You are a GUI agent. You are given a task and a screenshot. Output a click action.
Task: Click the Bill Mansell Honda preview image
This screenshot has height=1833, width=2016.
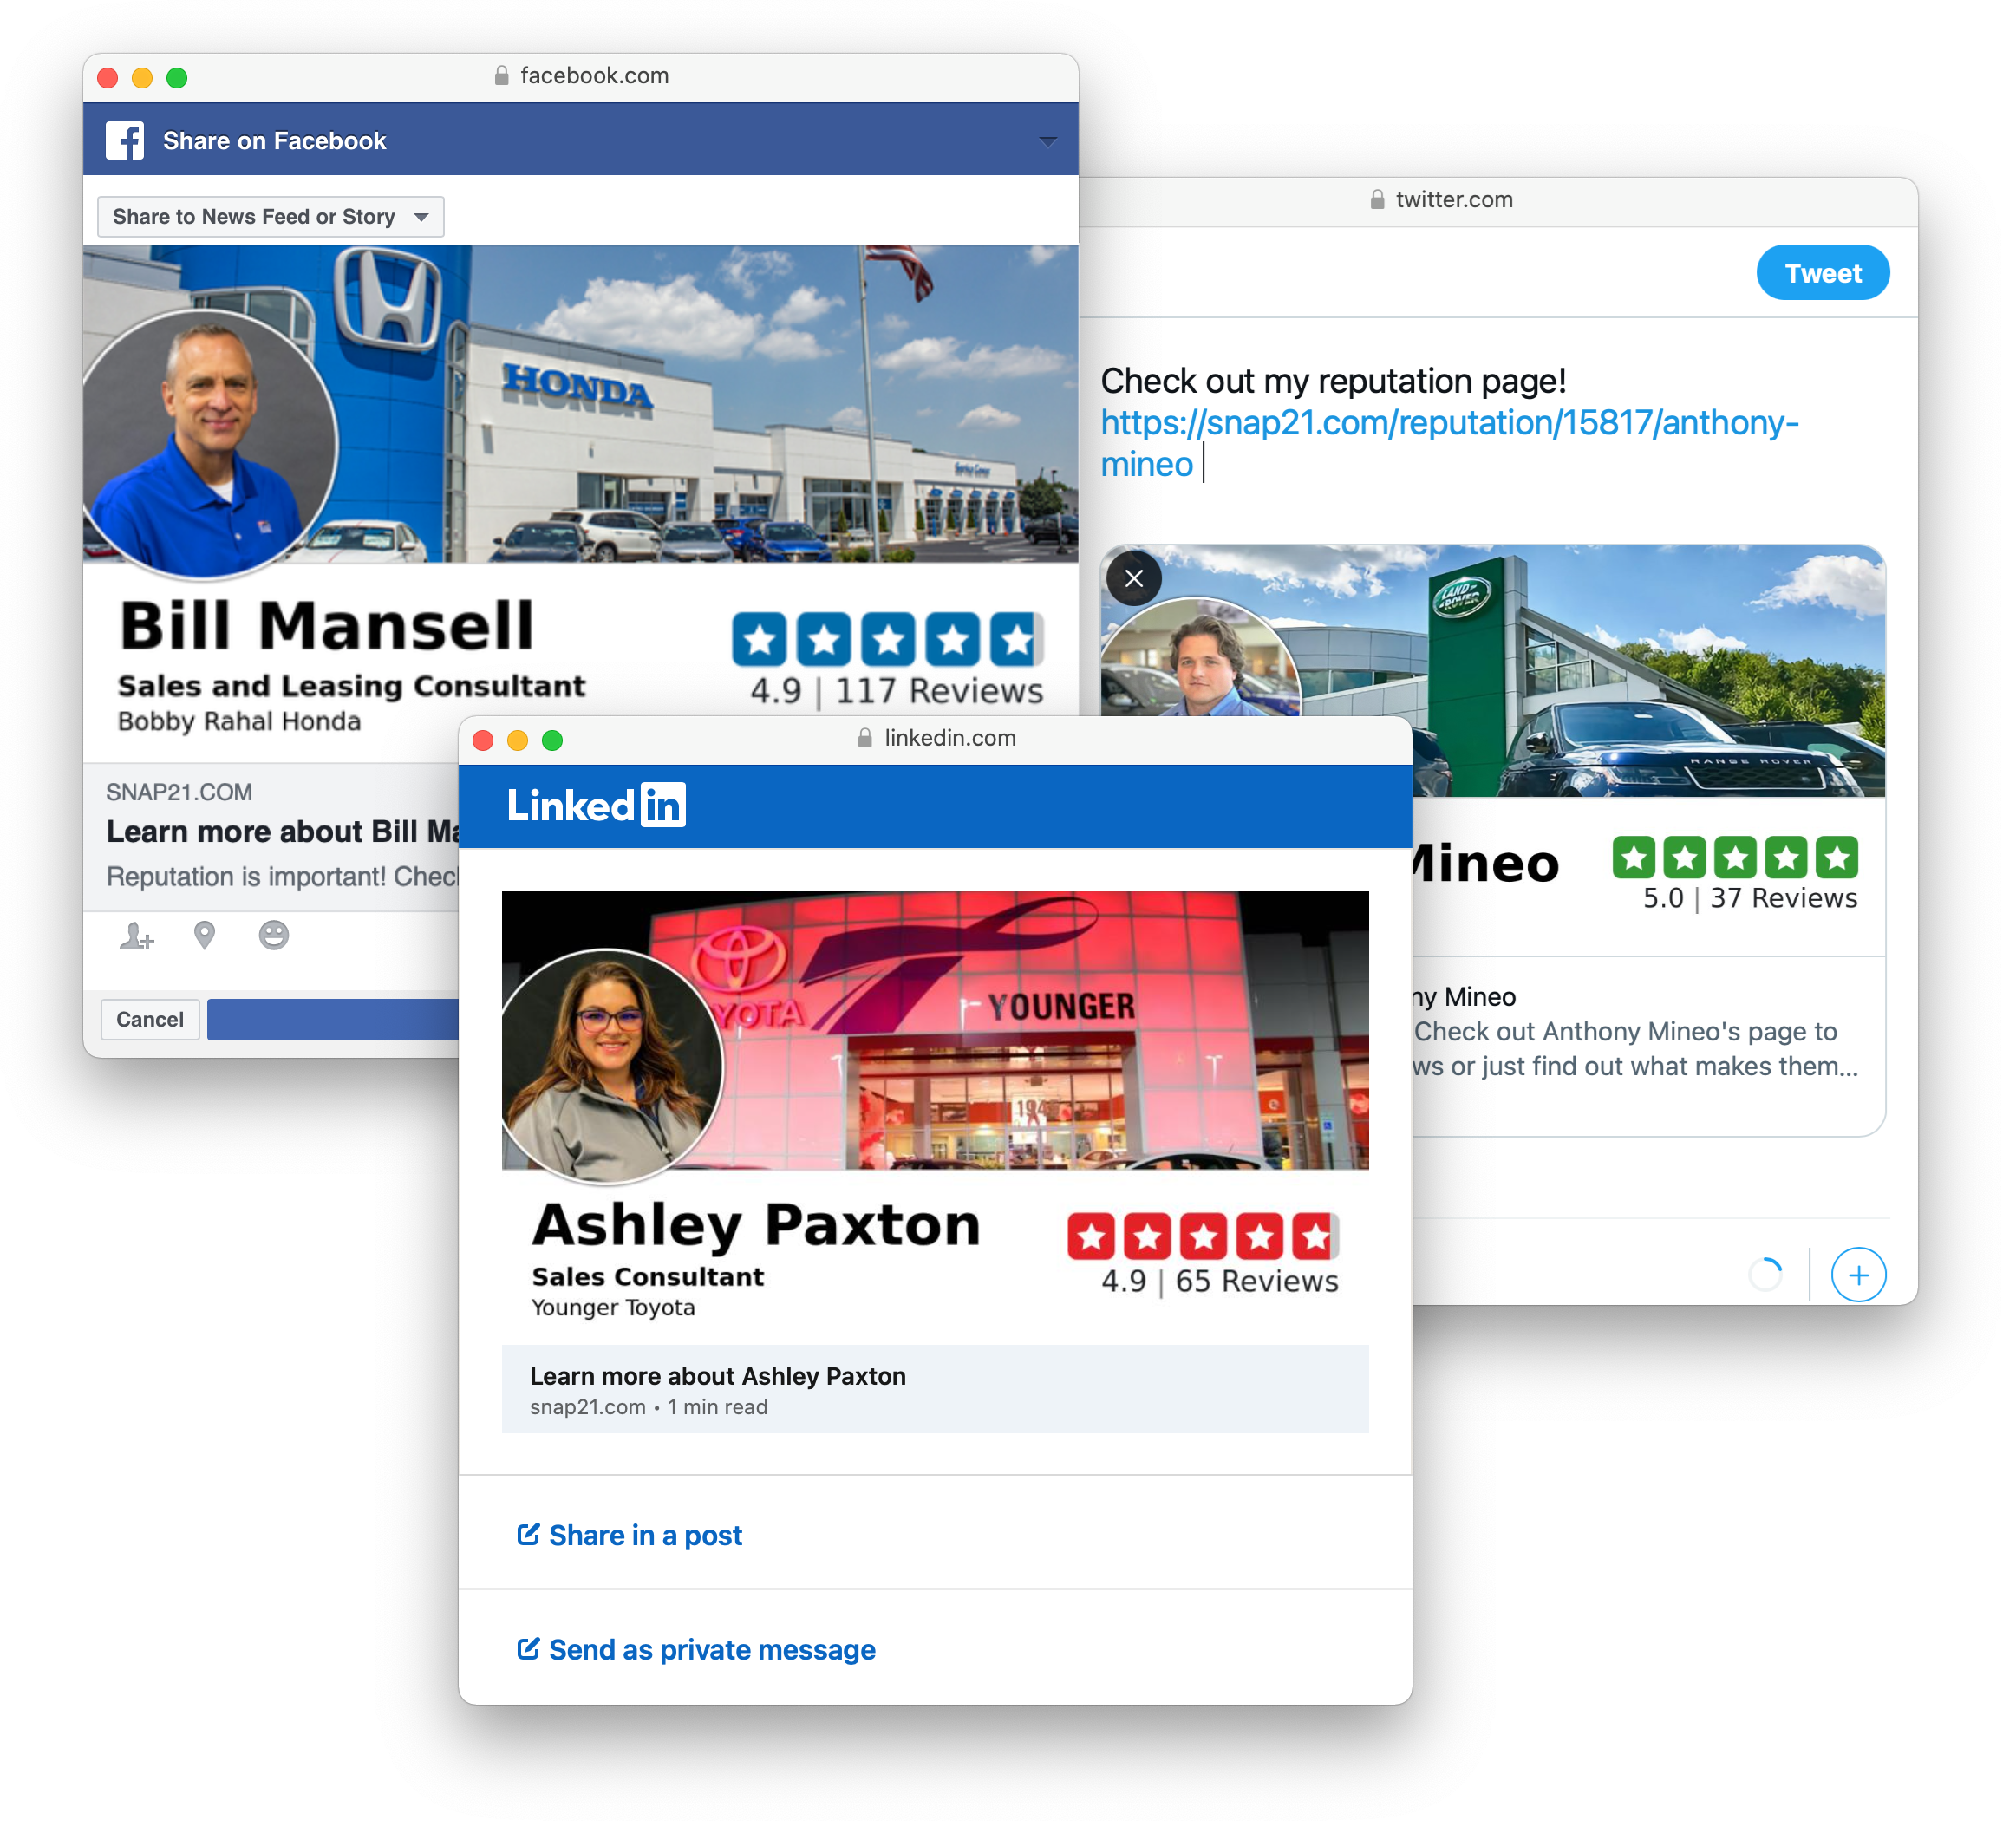point(581,404)
